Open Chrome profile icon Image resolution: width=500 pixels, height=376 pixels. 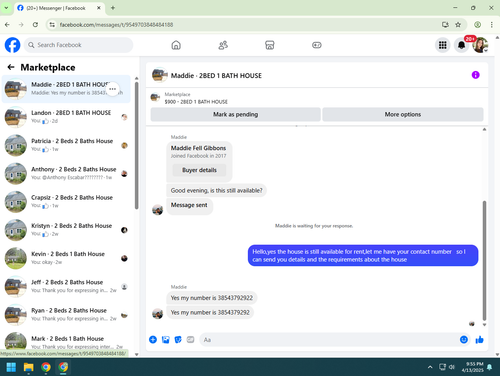(477, 25)
